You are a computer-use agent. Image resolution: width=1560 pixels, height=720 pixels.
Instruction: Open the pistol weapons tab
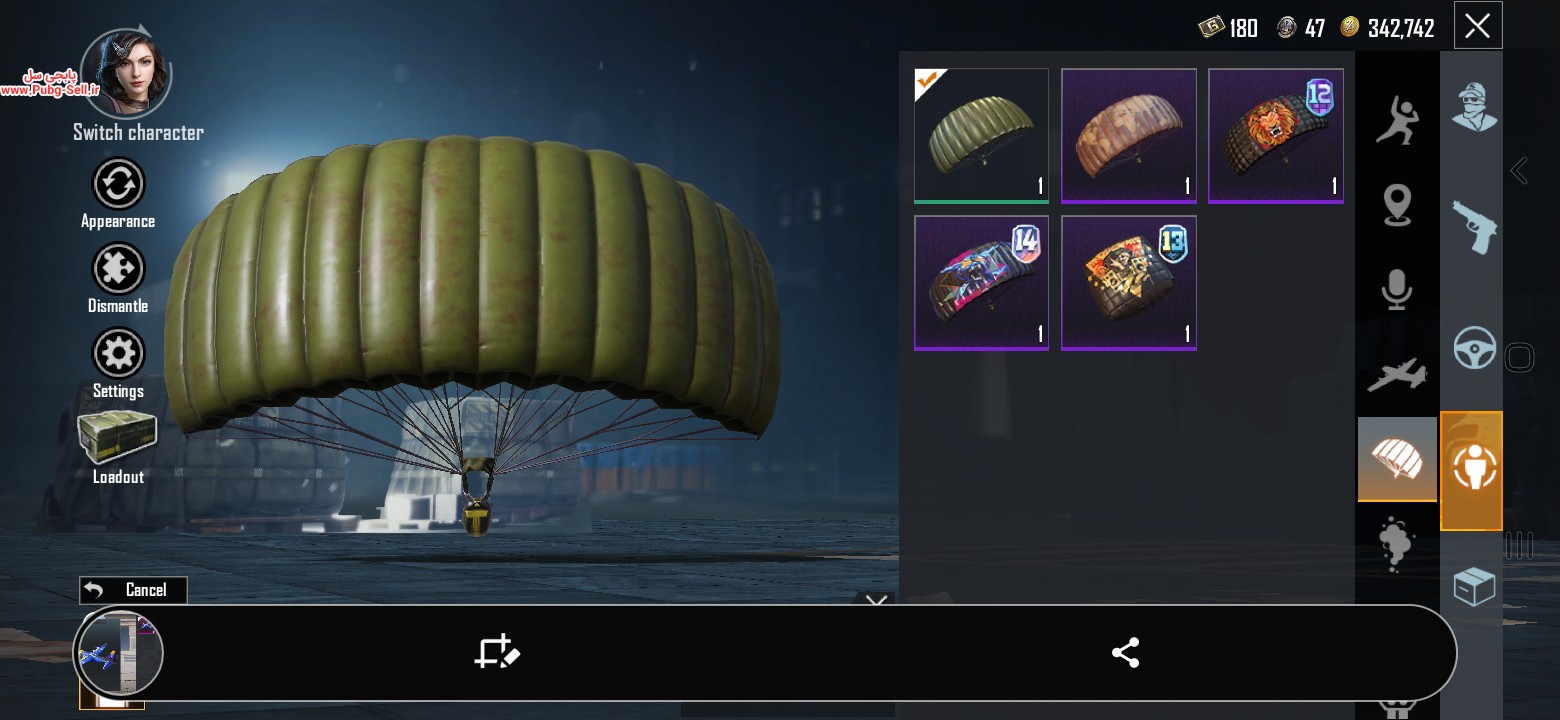pos(1472,227)
